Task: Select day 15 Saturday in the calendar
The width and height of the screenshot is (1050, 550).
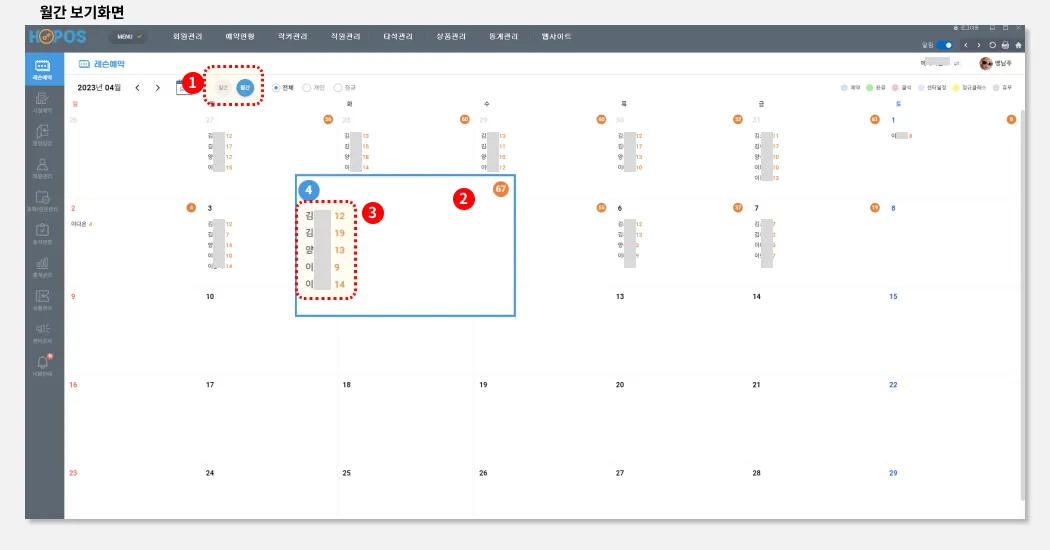Action: point(893,297)
